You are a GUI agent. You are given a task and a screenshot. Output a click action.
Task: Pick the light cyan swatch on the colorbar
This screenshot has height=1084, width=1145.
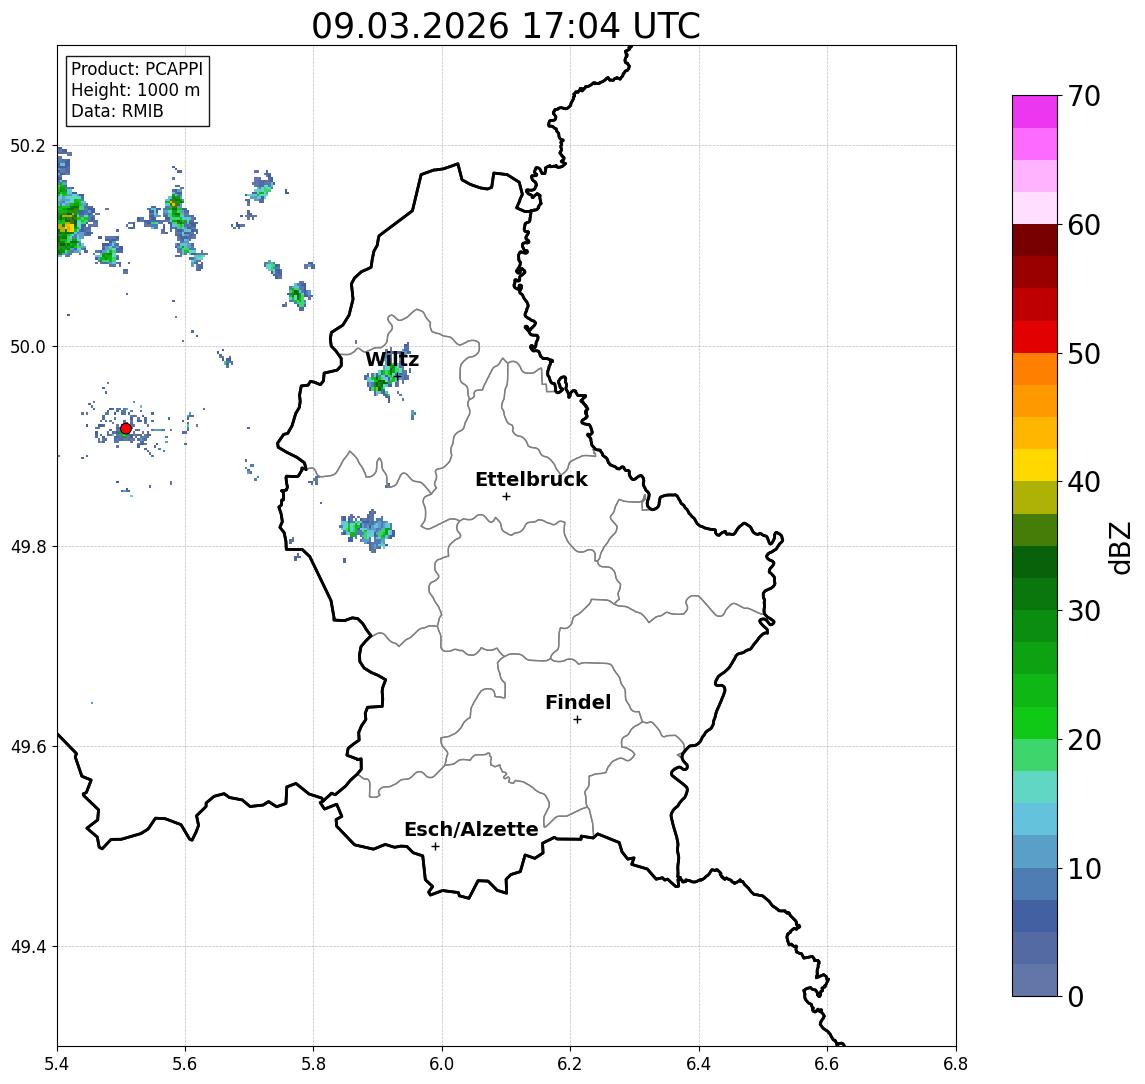[x=1035, y=787]
